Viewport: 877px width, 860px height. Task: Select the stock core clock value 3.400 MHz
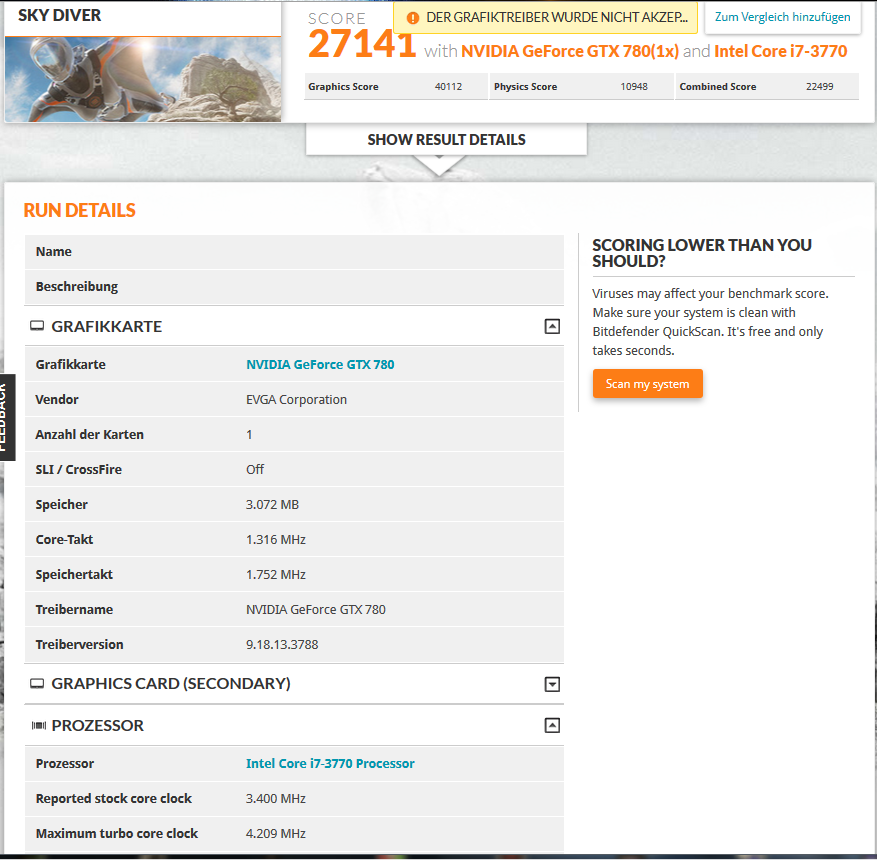(276, 798)
